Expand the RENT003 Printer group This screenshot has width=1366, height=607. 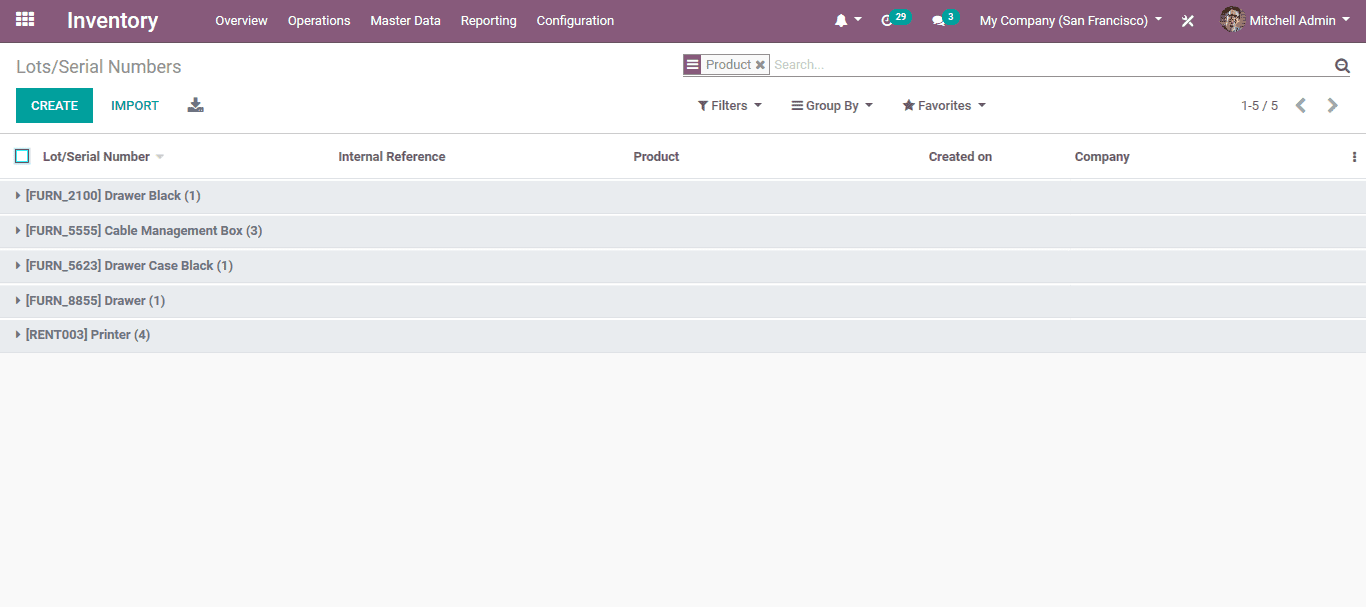click(x=683, y=335)
